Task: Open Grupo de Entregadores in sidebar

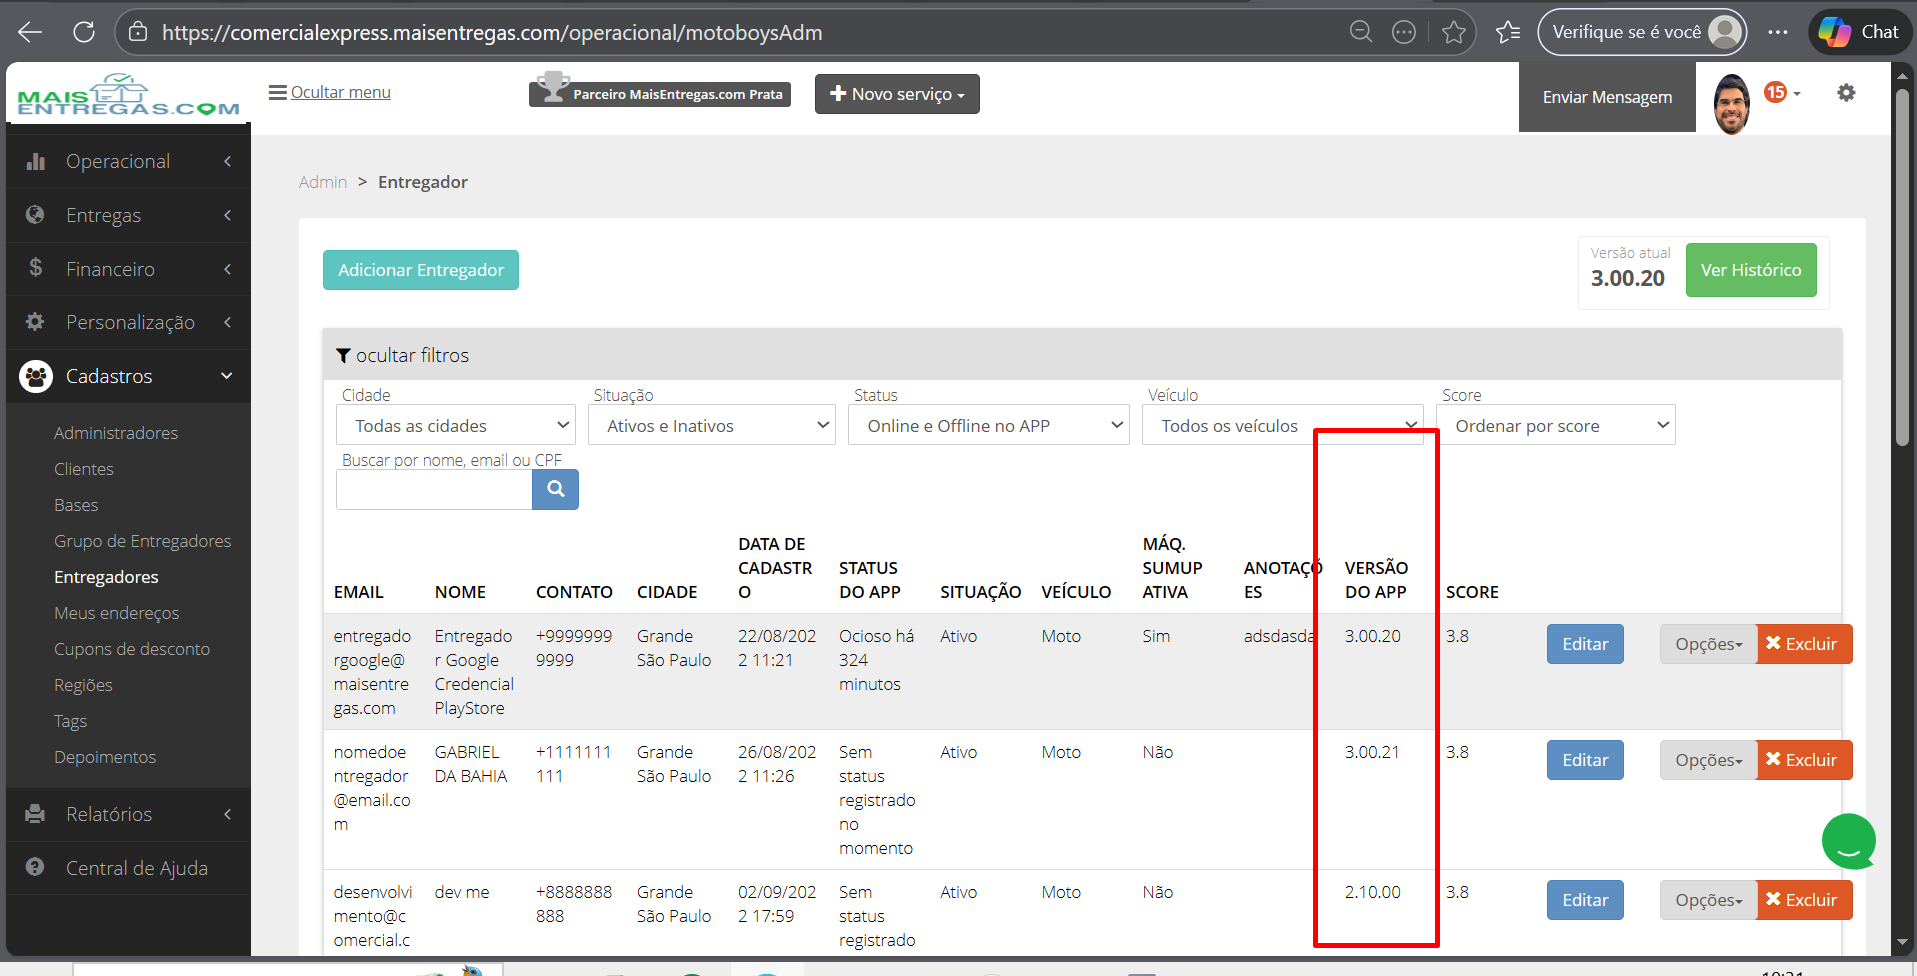Action: coord(142,541)
